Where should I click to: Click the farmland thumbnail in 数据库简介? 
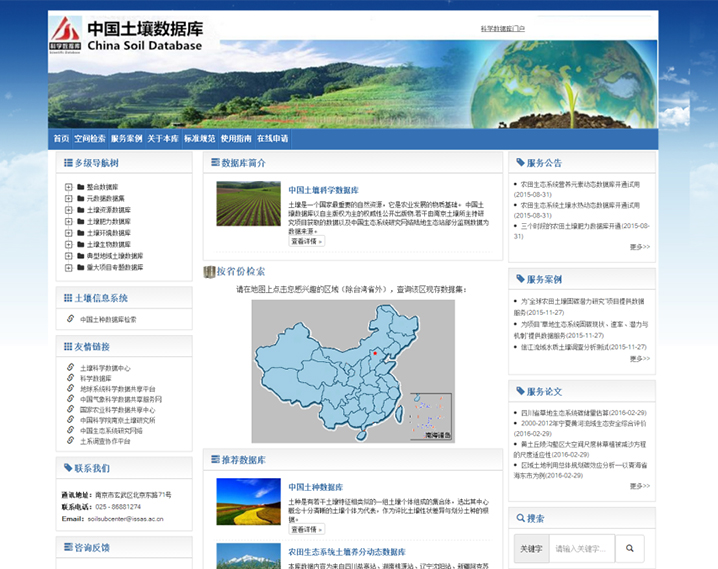[x=249, y=204]
